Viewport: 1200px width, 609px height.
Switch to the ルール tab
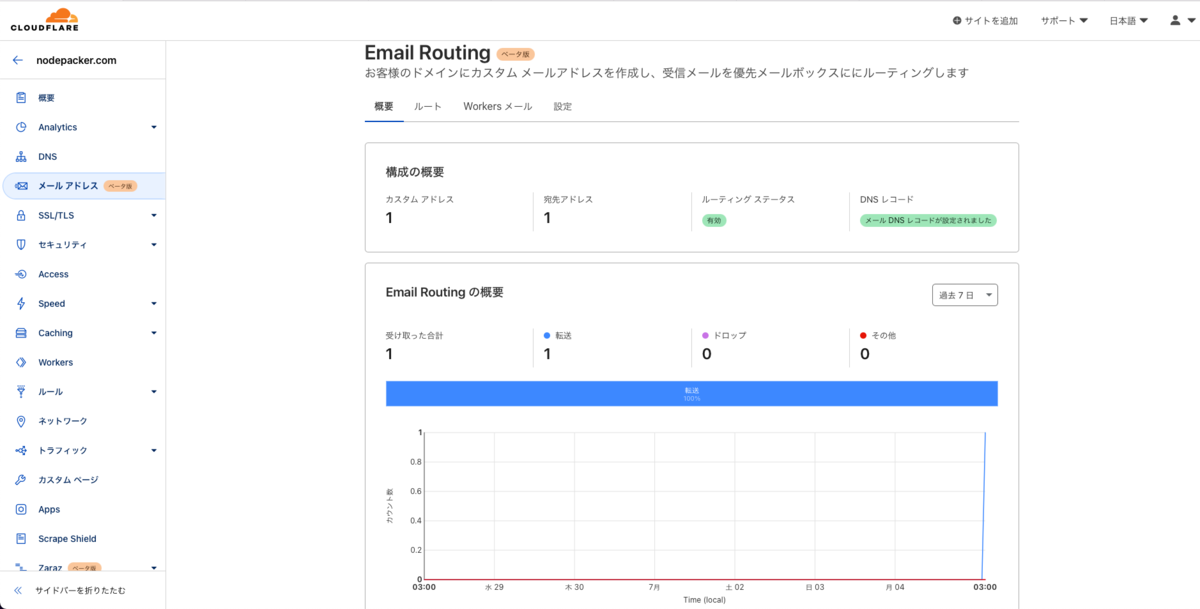coord(428,106)
